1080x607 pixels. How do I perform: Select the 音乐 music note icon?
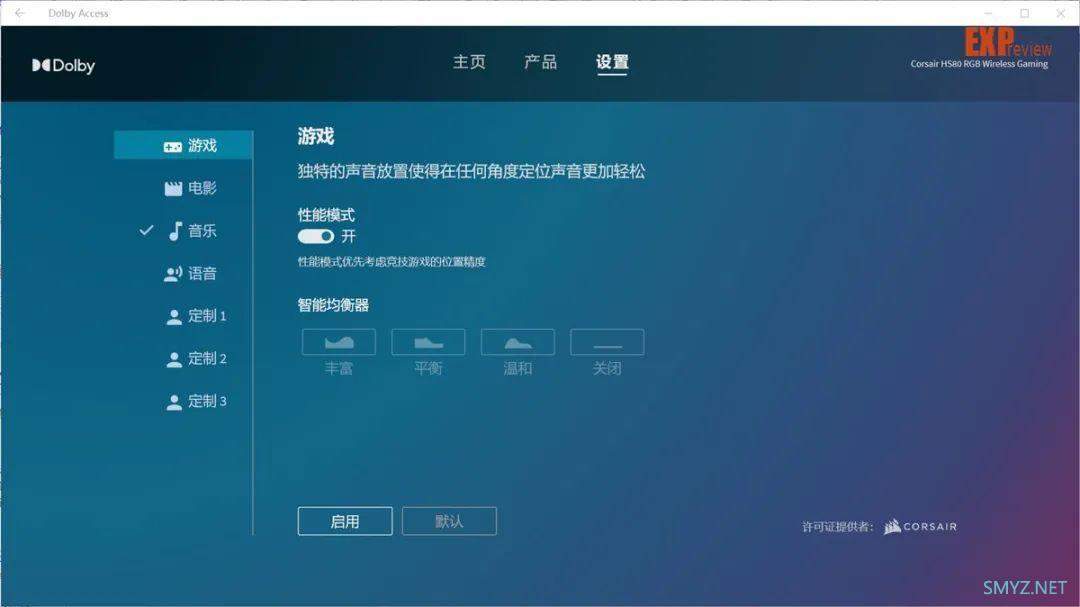point(175,231)
